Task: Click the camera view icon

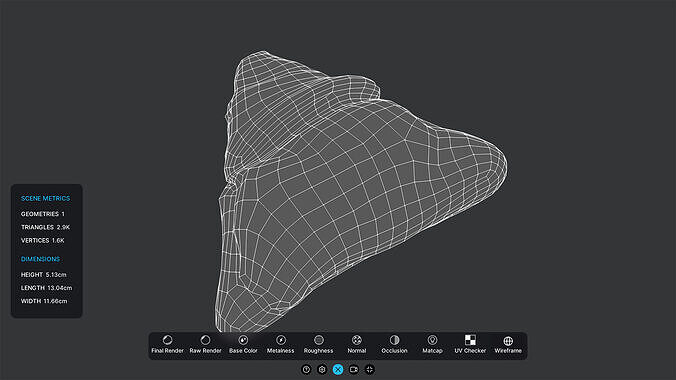Action: (354, 370)
